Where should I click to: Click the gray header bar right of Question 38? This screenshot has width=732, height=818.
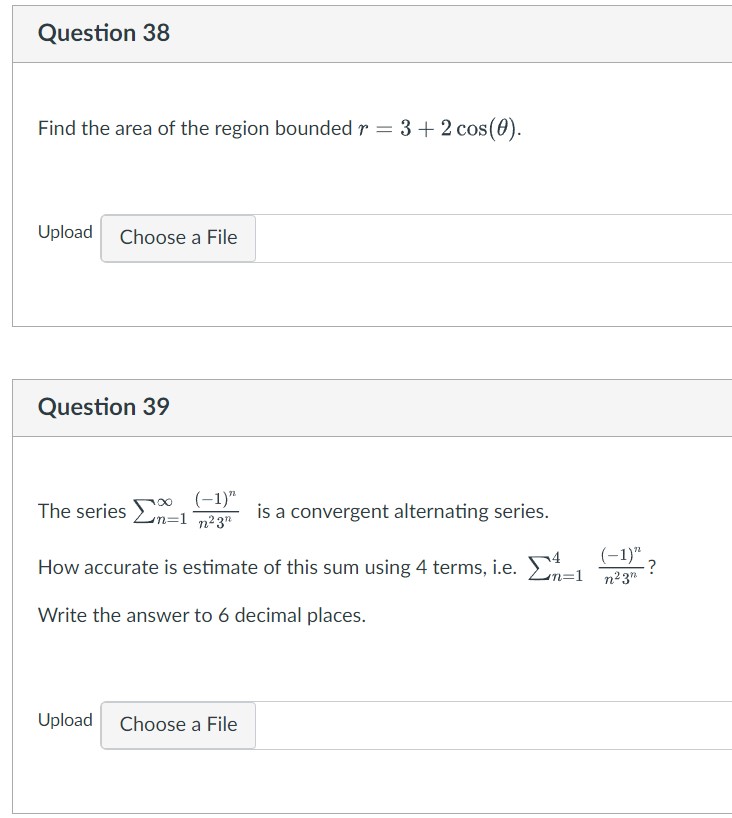[x=450, y=33]
